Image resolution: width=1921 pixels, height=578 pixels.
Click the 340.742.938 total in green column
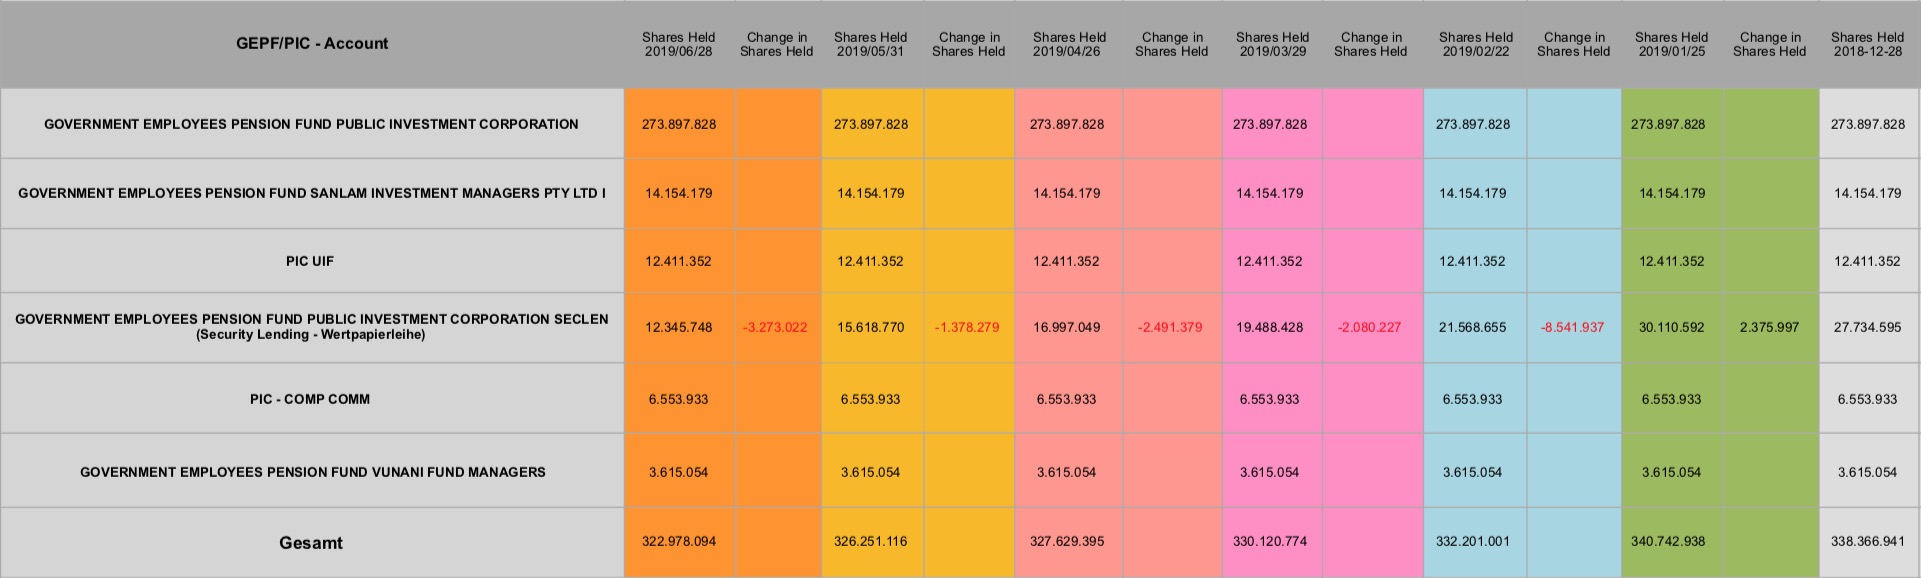coord(1671,542)
